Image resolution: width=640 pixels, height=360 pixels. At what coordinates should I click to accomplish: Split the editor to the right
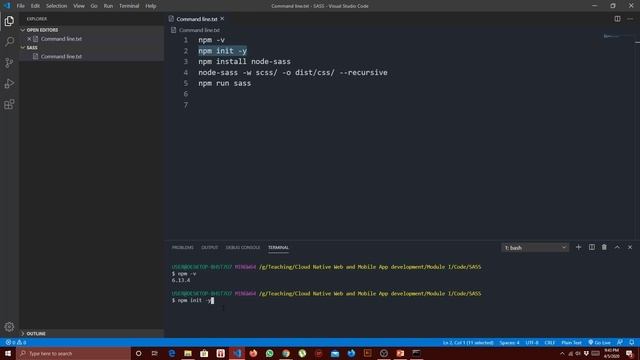(617, 19)
